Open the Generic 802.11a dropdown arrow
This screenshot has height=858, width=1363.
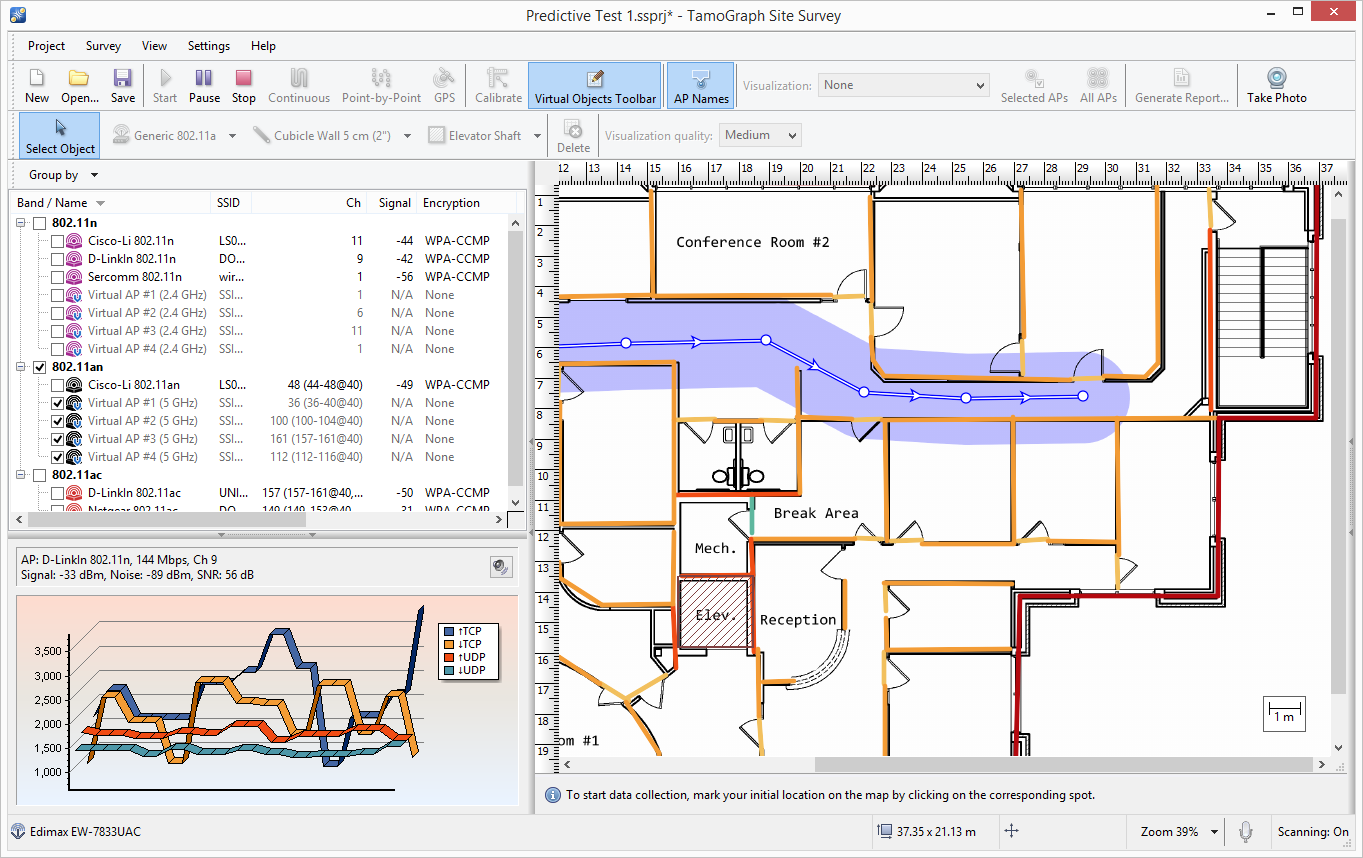coord(233,136)
